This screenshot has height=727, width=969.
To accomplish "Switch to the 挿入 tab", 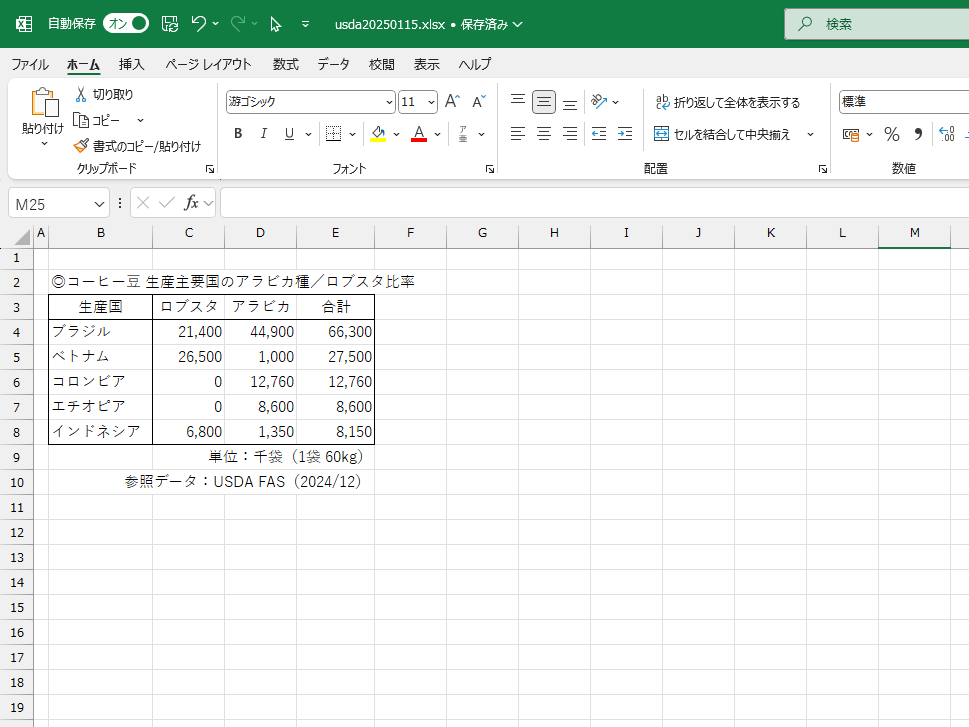I will pyautogui.click(x=131, y=64).
